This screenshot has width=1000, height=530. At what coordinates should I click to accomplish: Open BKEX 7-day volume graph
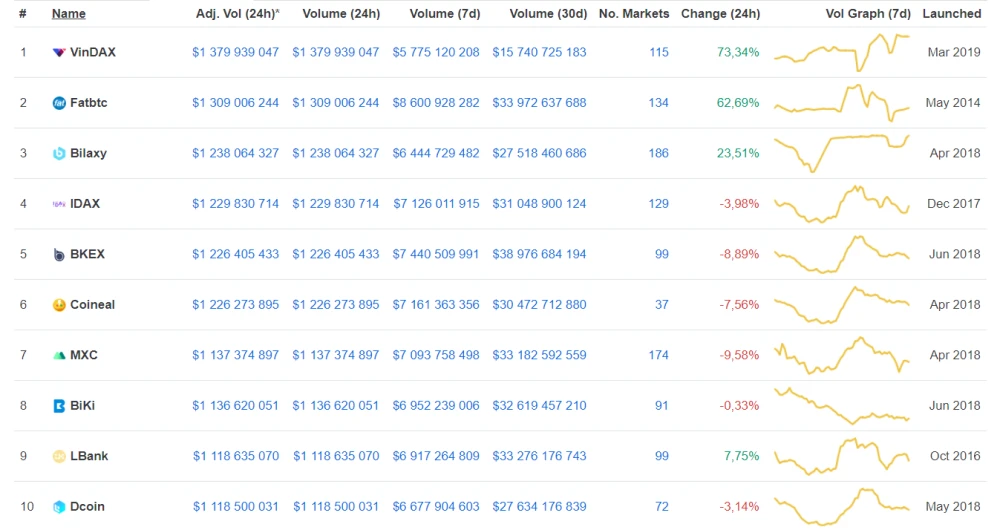[x=842, y=254]
